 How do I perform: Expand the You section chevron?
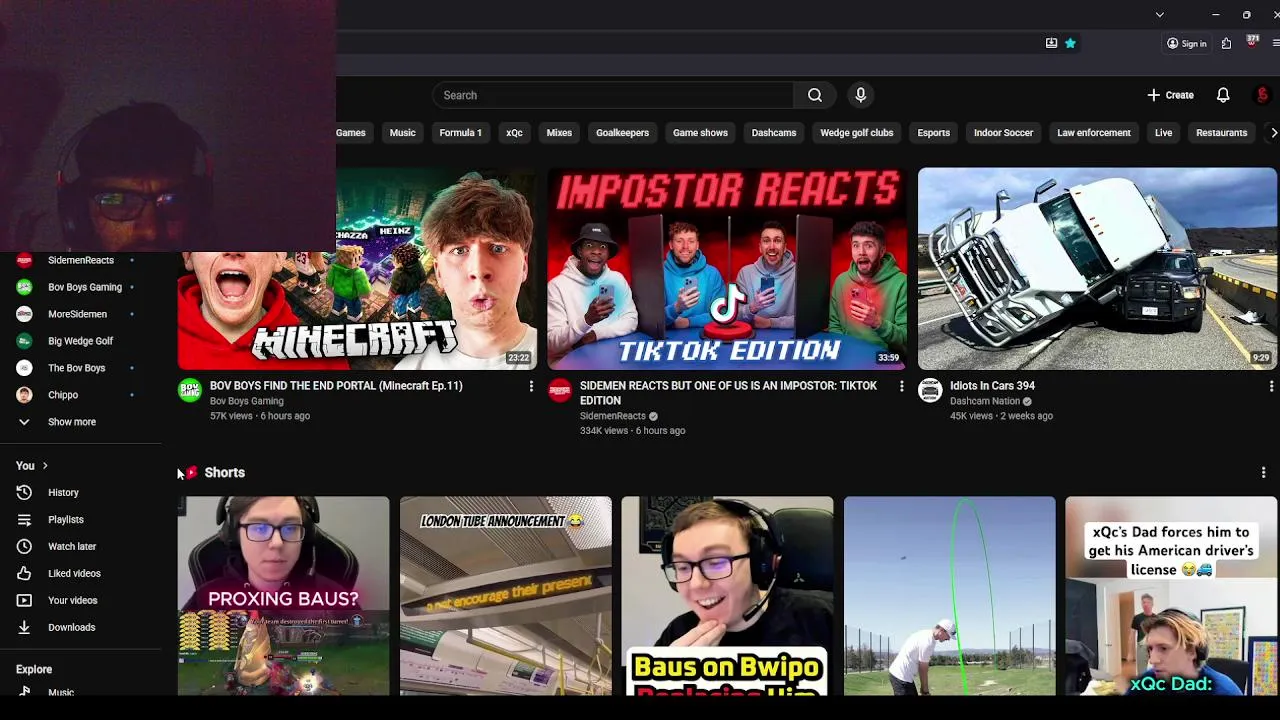coord(45,466)
